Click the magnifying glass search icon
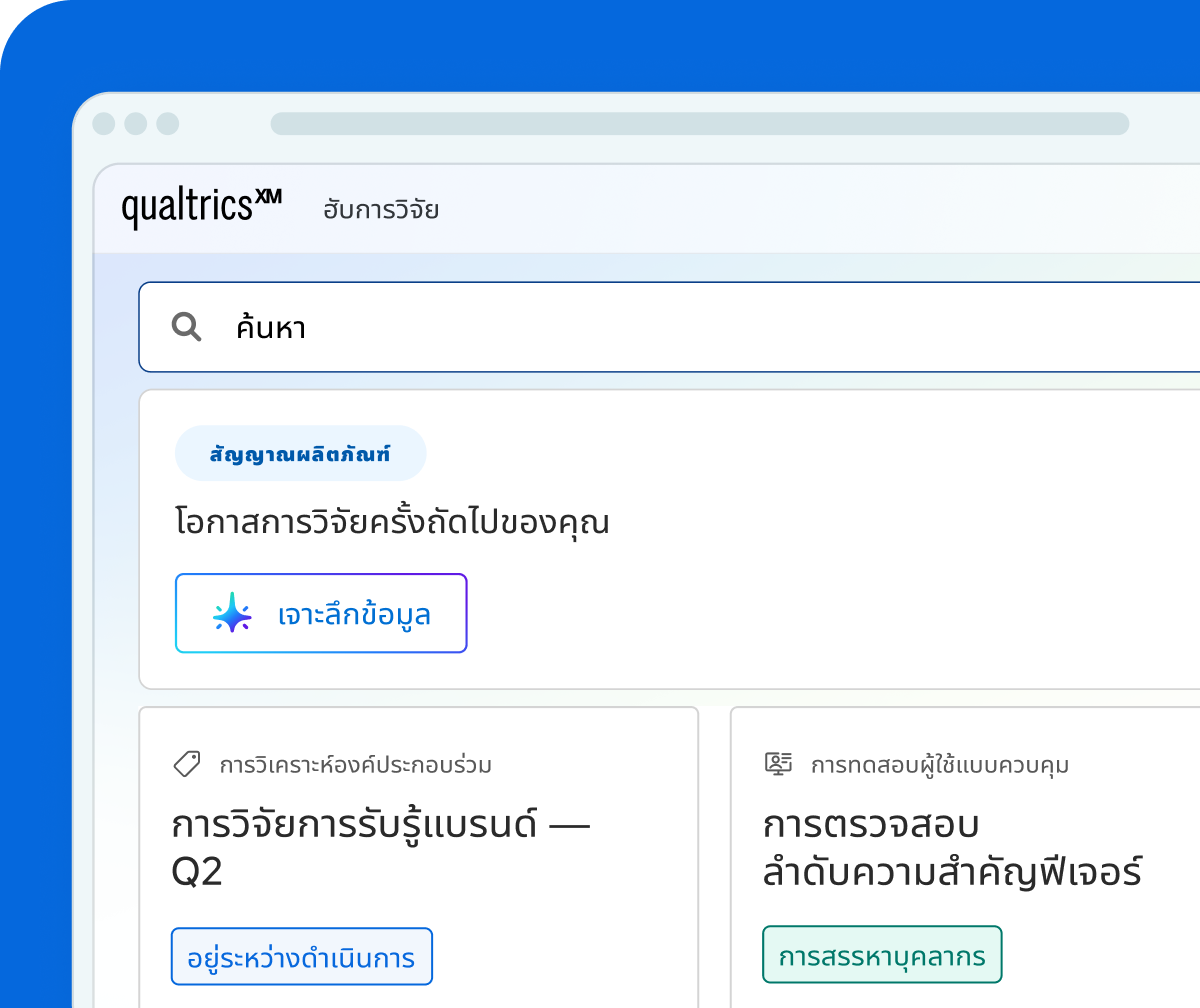 coord(186,327)
